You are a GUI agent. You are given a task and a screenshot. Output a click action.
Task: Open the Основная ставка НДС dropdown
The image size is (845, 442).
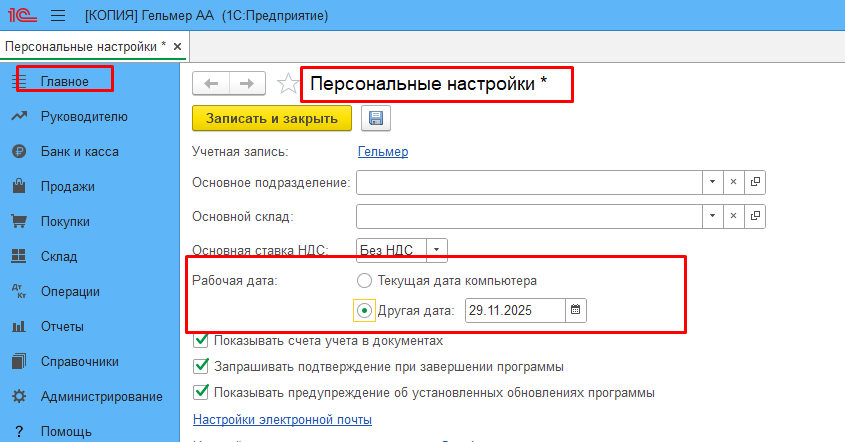(438, 248)
